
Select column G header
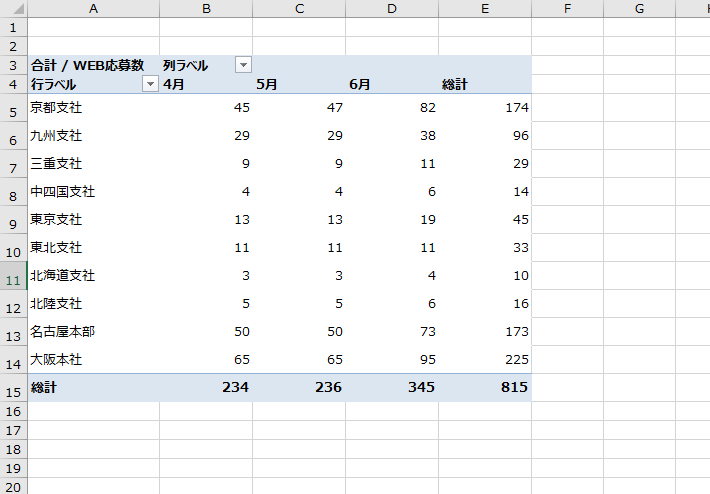click(x=639, y=9)
